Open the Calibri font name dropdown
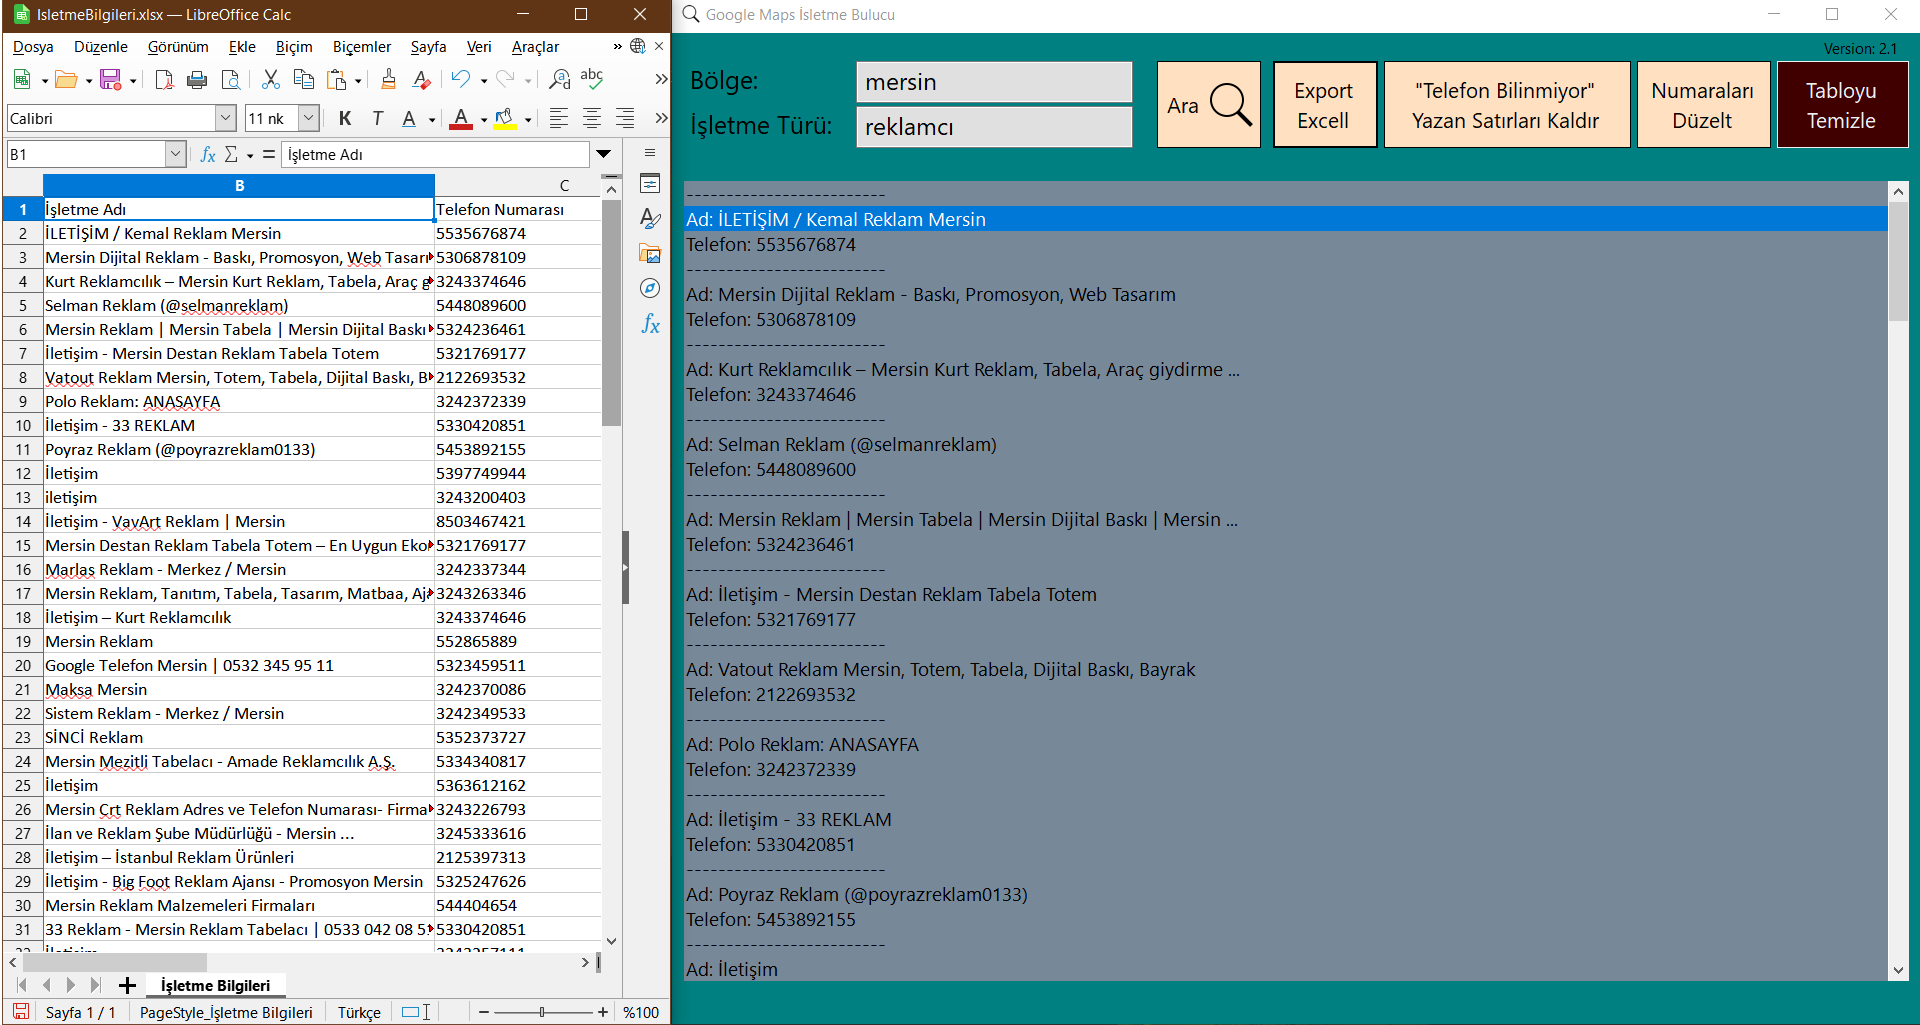The image size is (1920, 1025). coord(225,118)
